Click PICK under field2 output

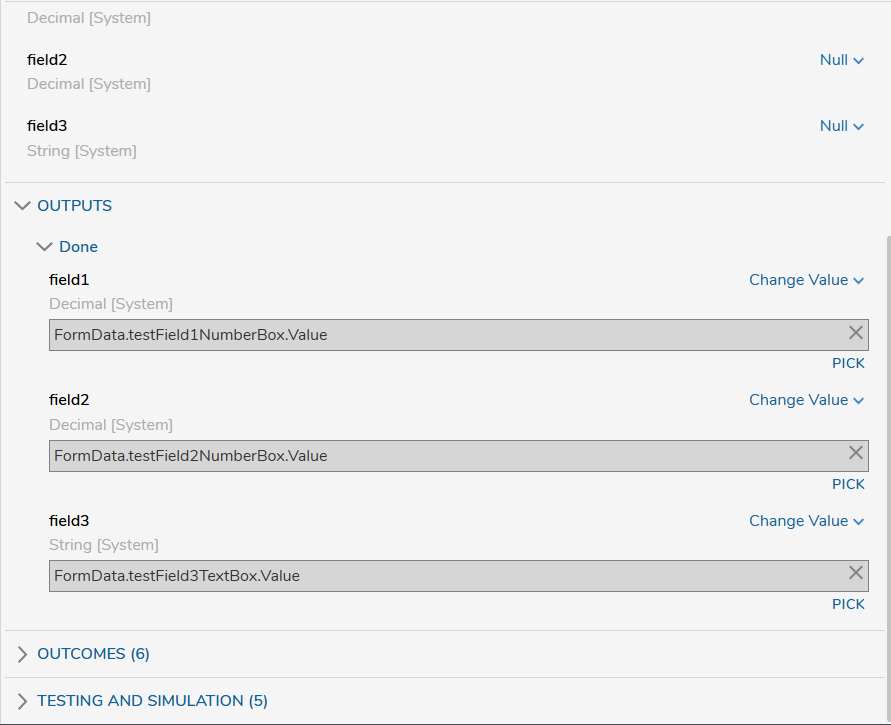848,484
